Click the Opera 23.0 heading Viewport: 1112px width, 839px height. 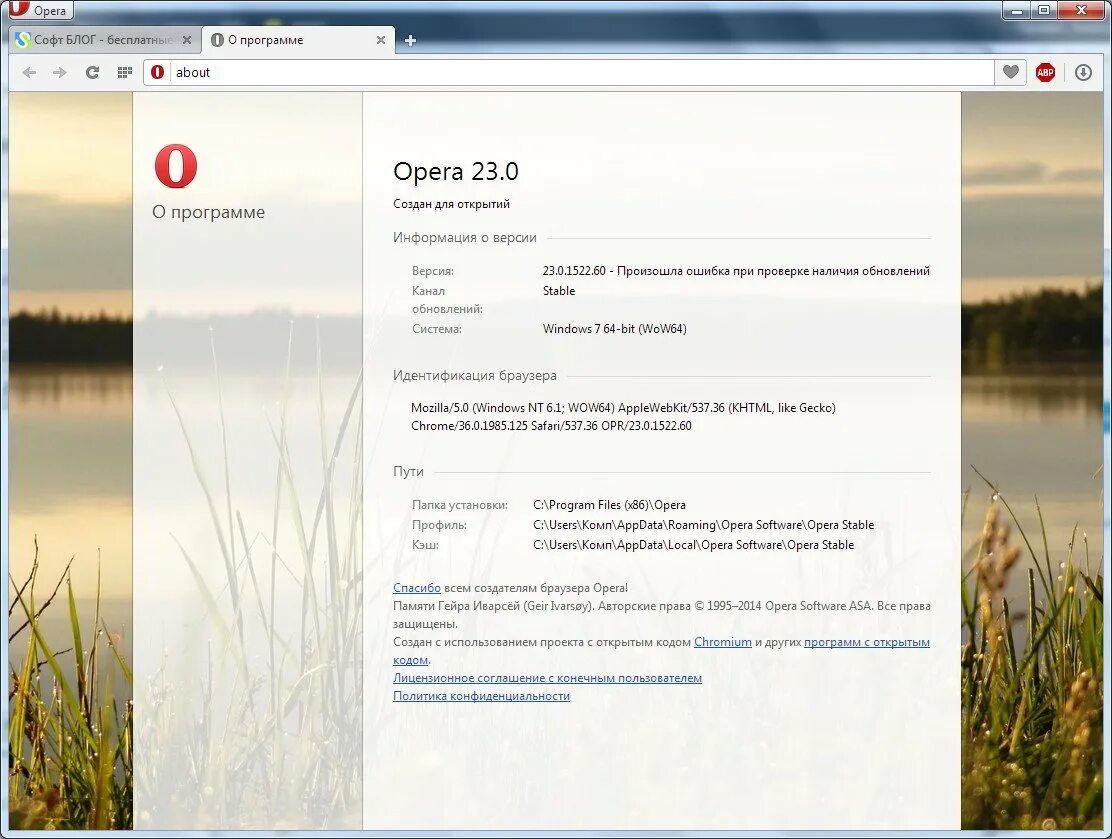(x=456, y=171)
